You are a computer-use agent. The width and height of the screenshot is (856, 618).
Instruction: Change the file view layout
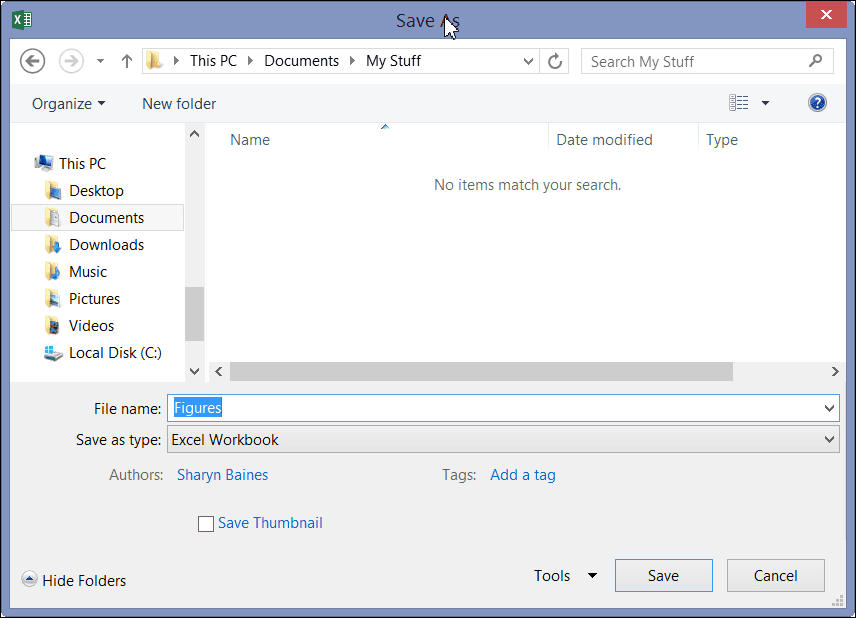[738, 102]
